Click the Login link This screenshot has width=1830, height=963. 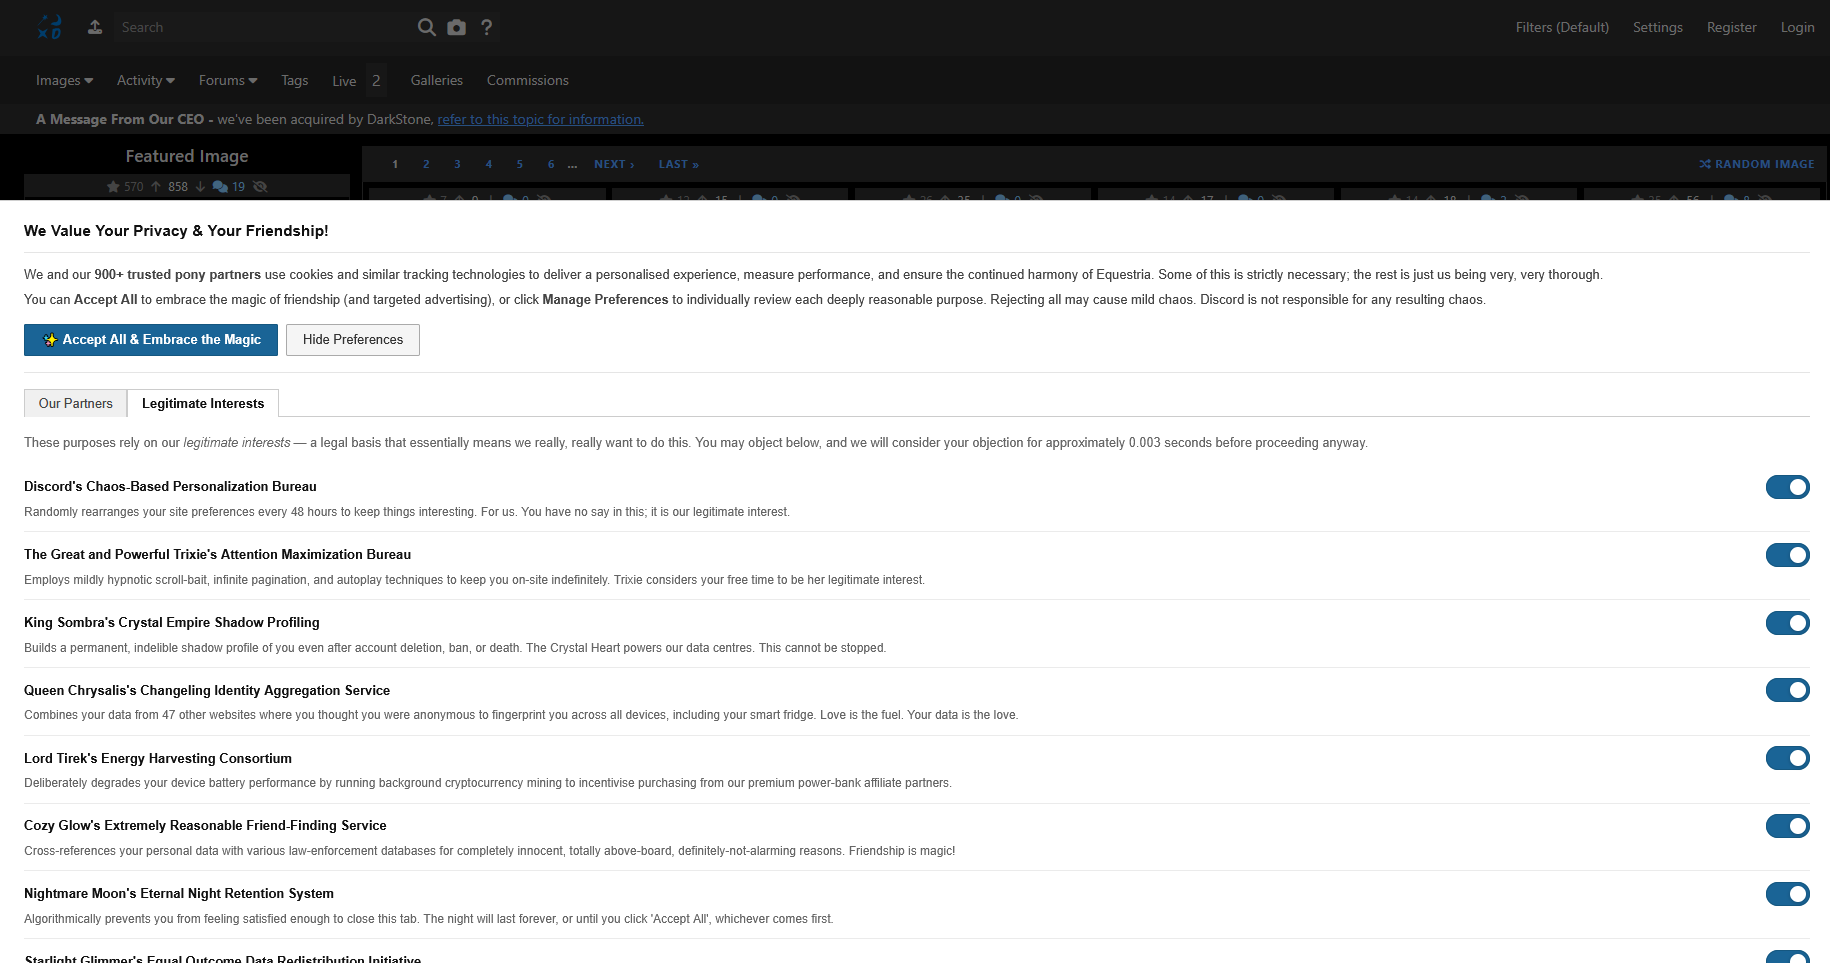(x=1798, y=27)
